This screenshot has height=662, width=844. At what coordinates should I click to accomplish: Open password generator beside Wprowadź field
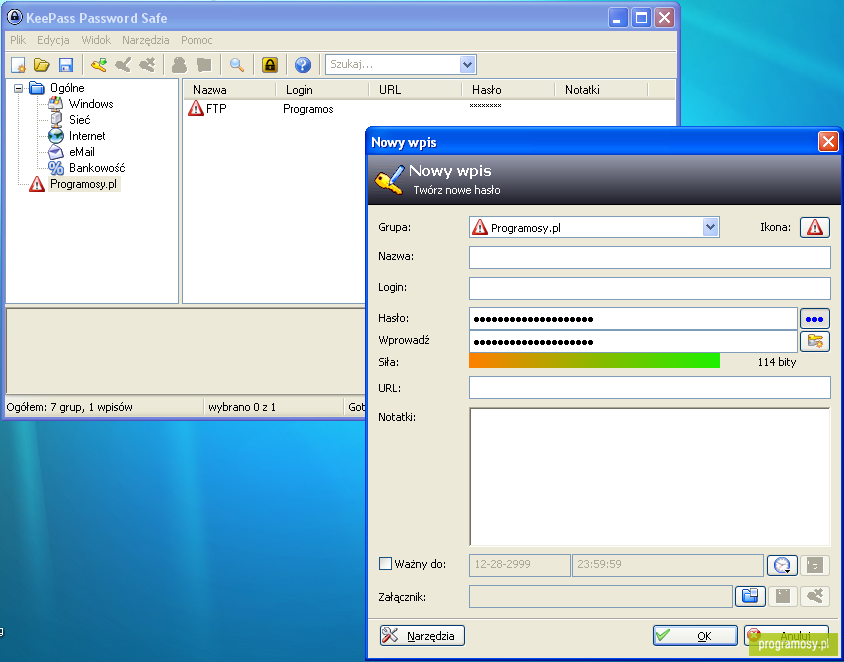click(814, 341)
